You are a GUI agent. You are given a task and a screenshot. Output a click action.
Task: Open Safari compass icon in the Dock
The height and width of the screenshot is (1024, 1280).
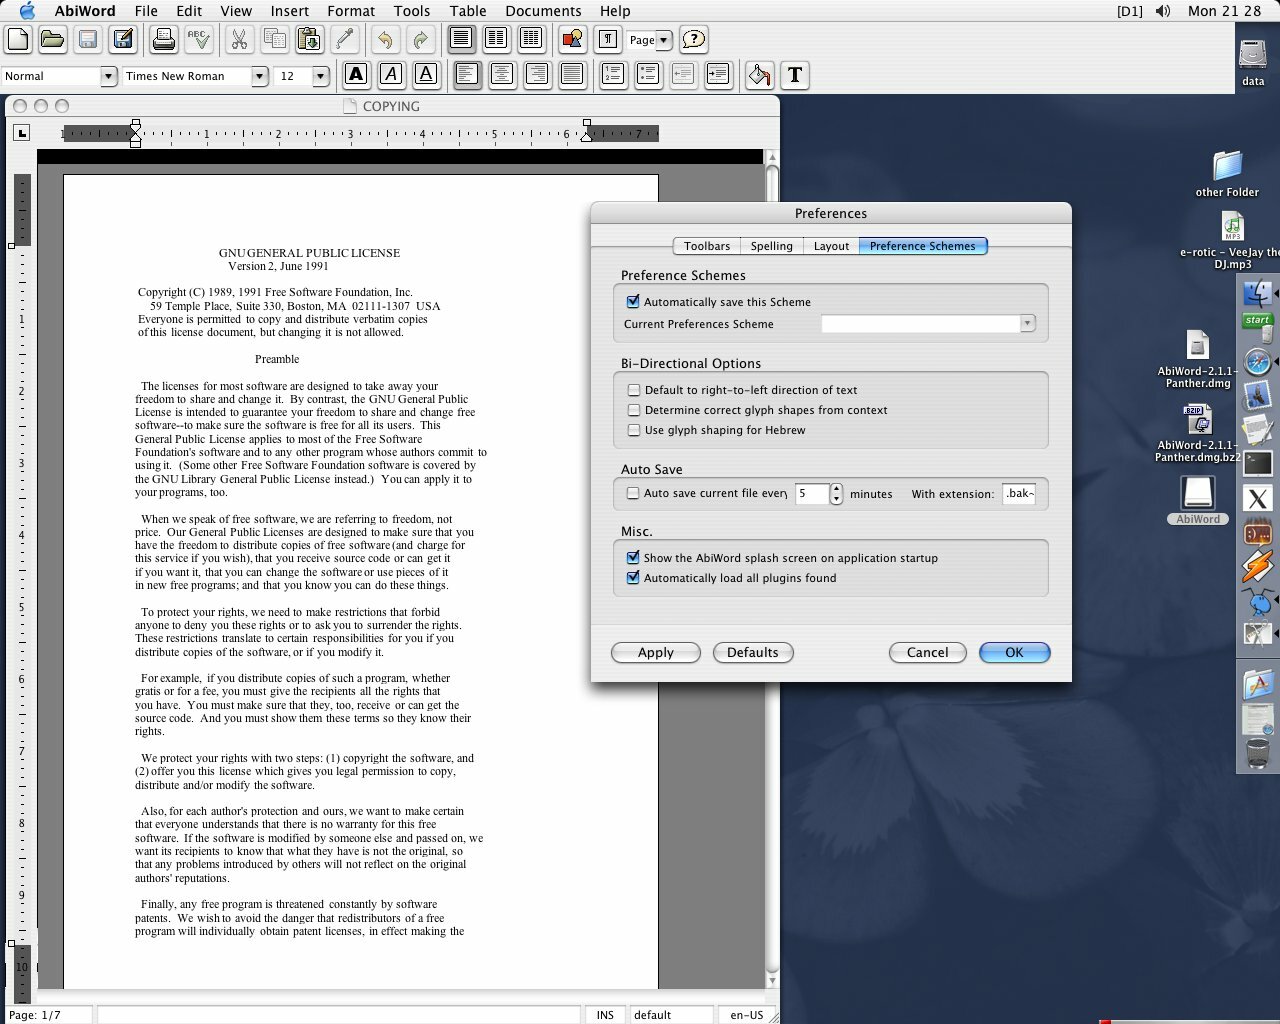click(1257, 362)
